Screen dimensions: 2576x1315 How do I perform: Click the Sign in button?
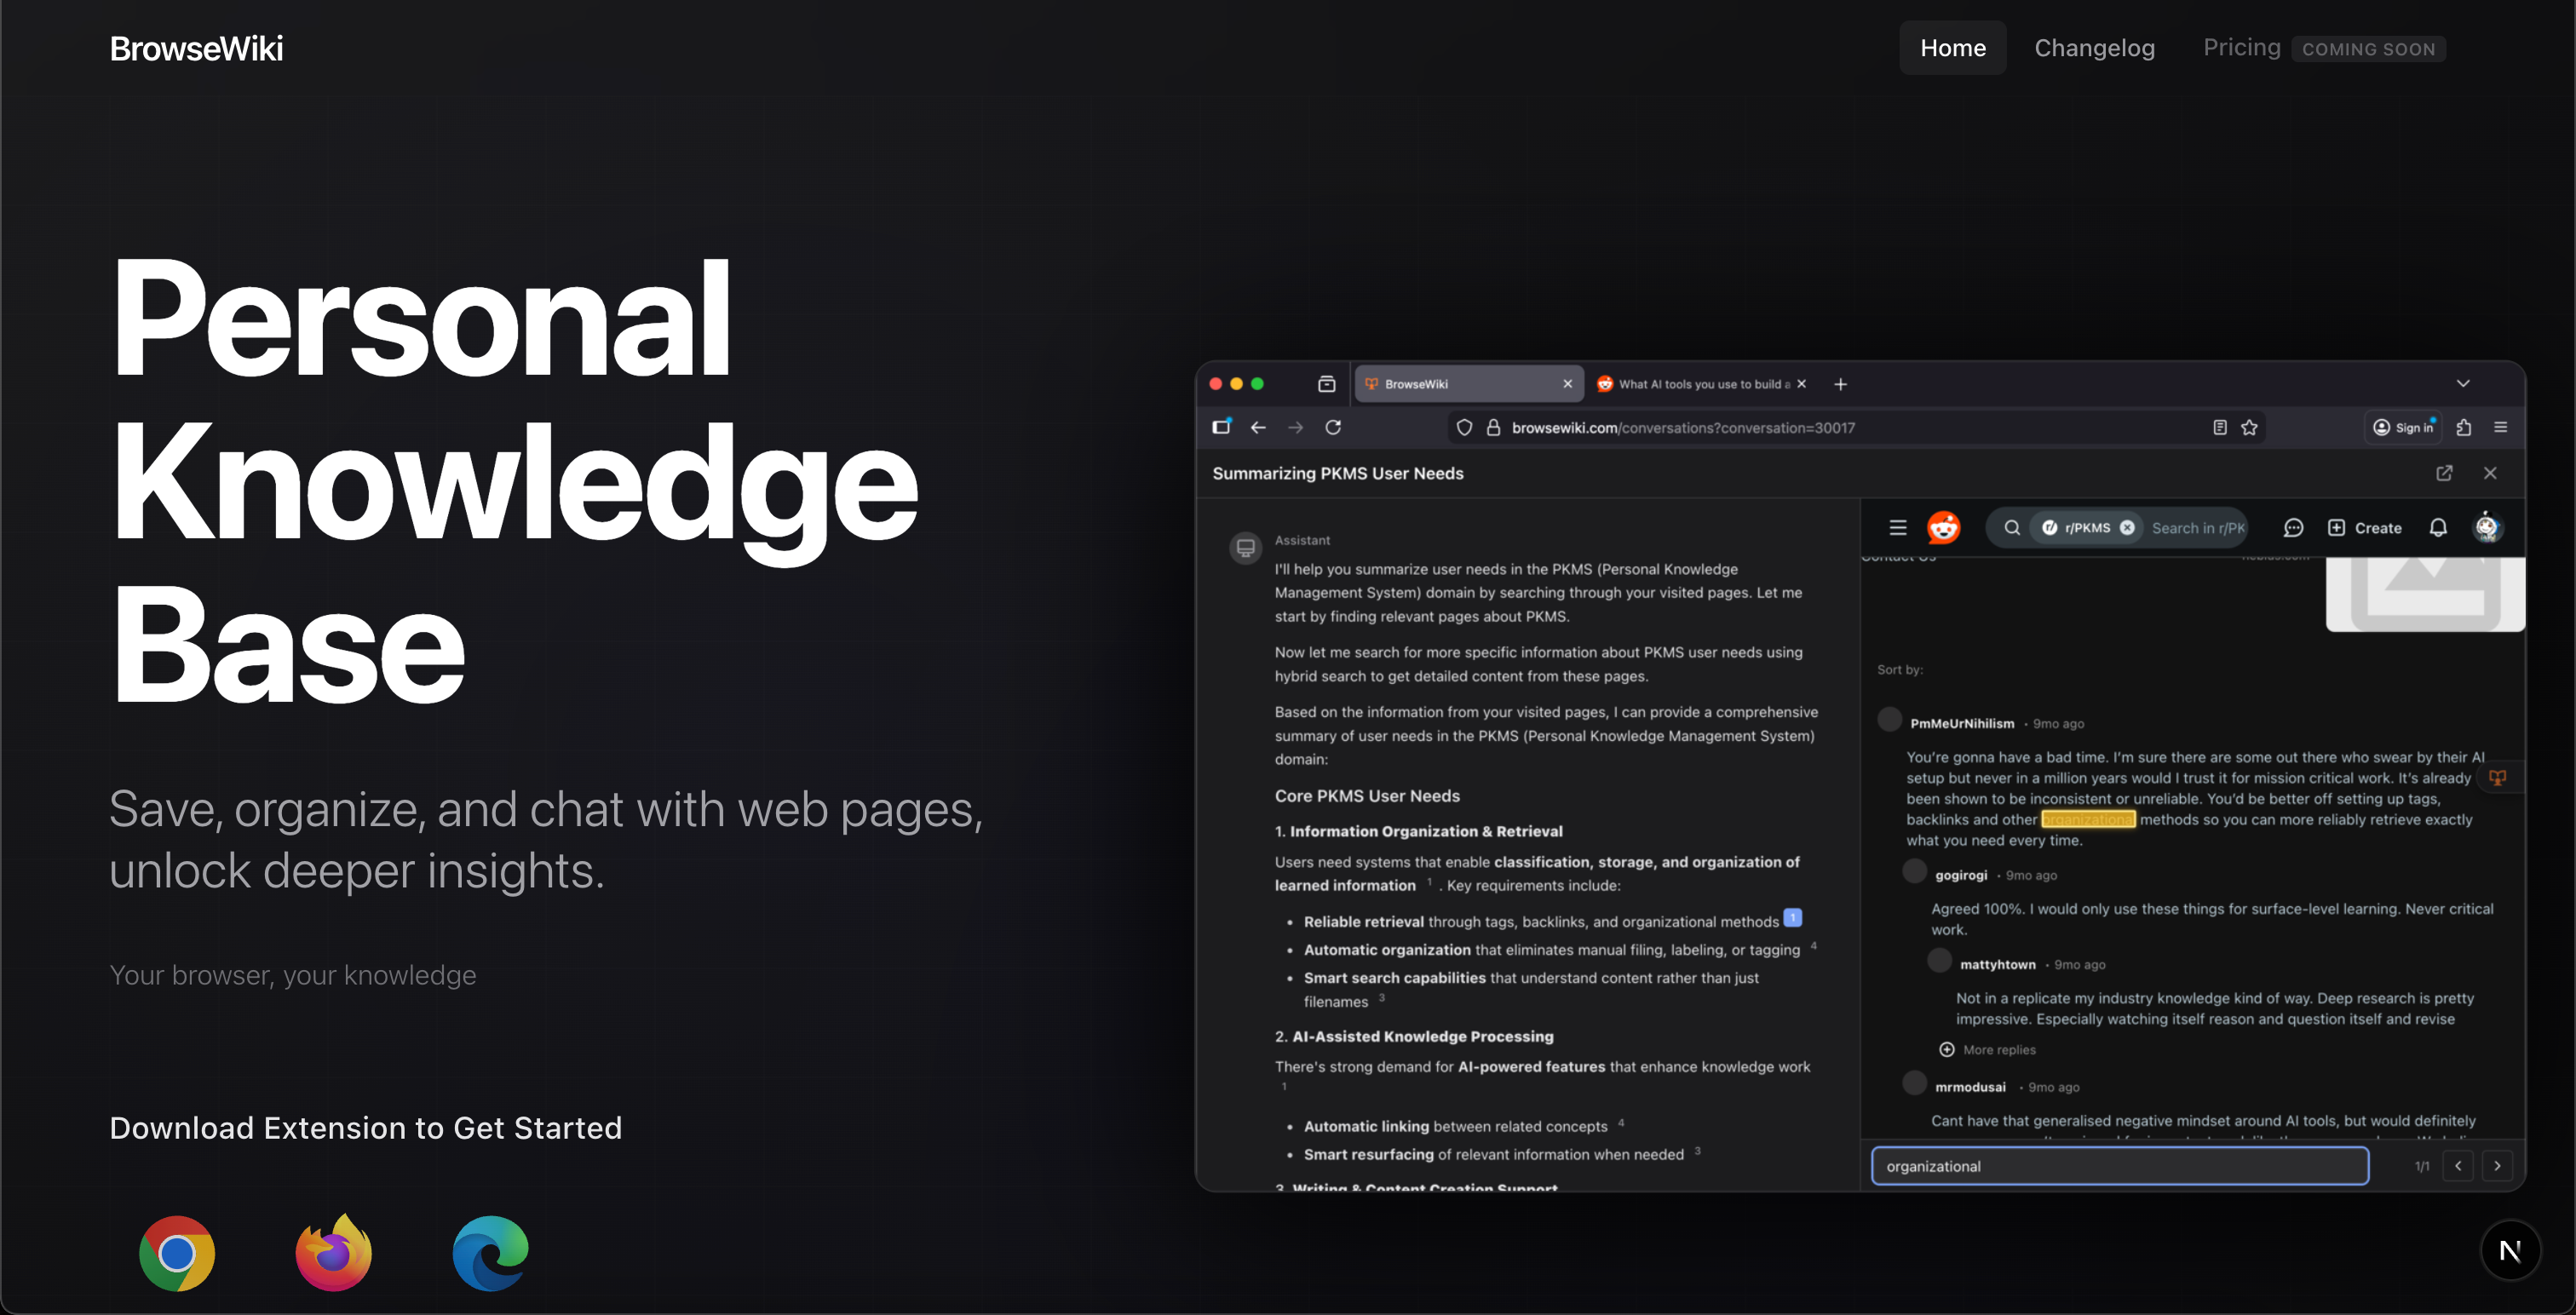pyautogui.click(x=2404, y=427)
